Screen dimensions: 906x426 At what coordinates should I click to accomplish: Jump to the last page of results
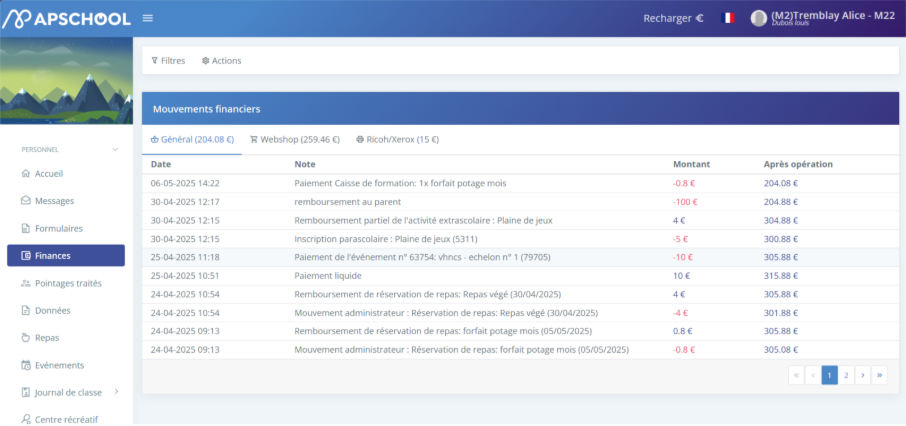879,375
